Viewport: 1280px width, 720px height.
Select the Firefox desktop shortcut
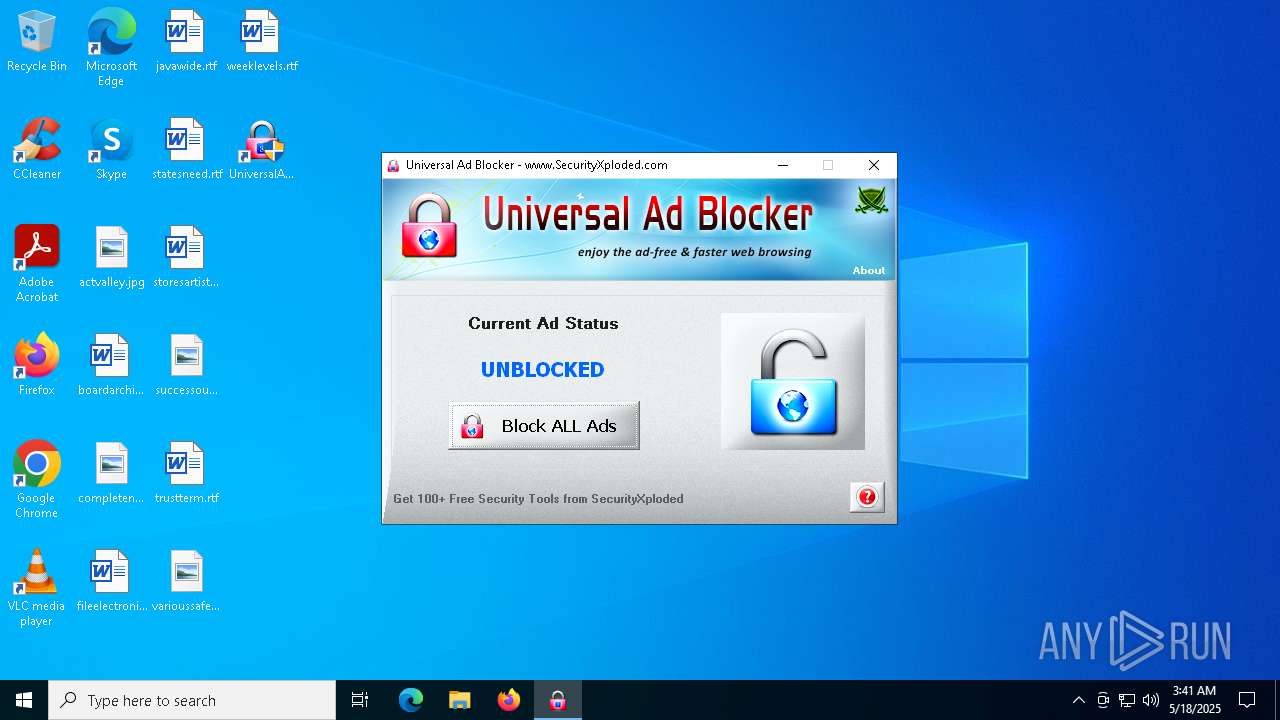[37, 366]
